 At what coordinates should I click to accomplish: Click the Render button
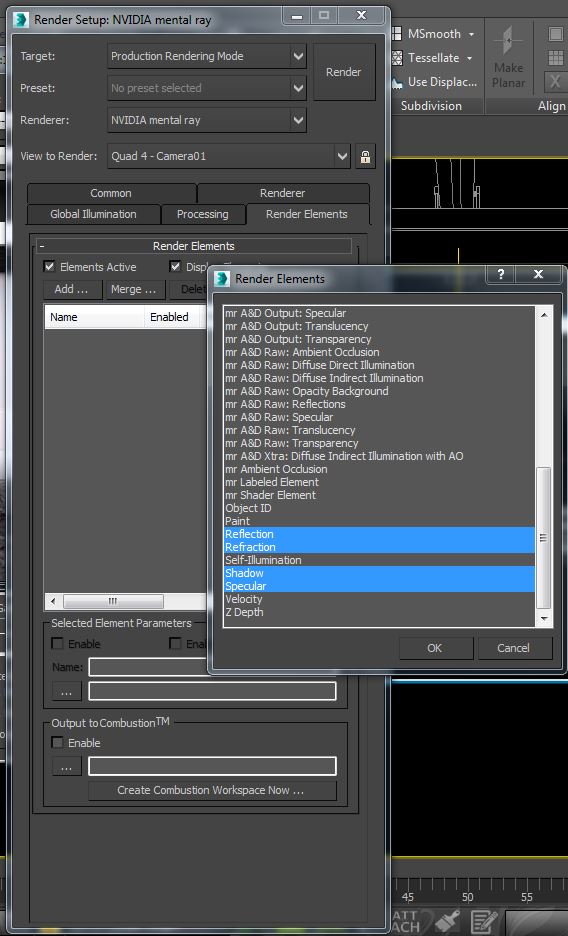pos(344,72)
